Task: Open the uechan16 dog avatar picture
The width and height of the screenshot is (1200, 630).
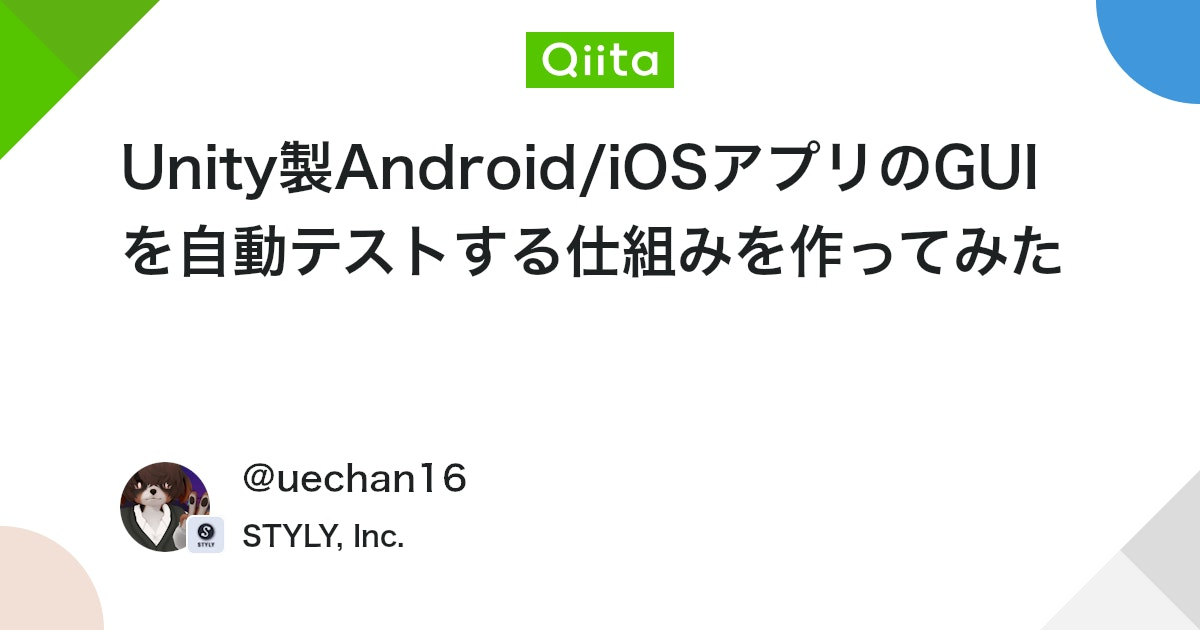Action: 165,507
